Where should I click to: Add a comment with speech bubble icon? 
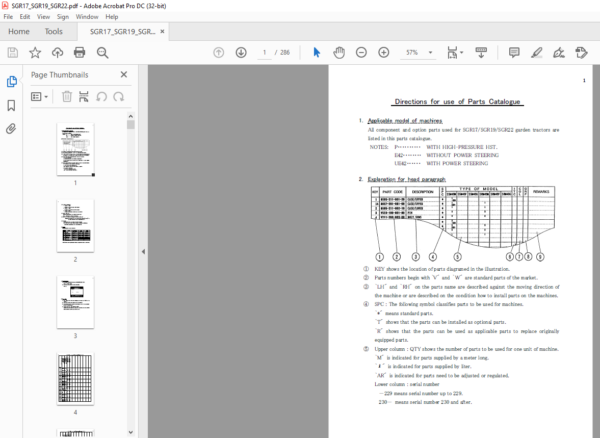tap(514, 52)
